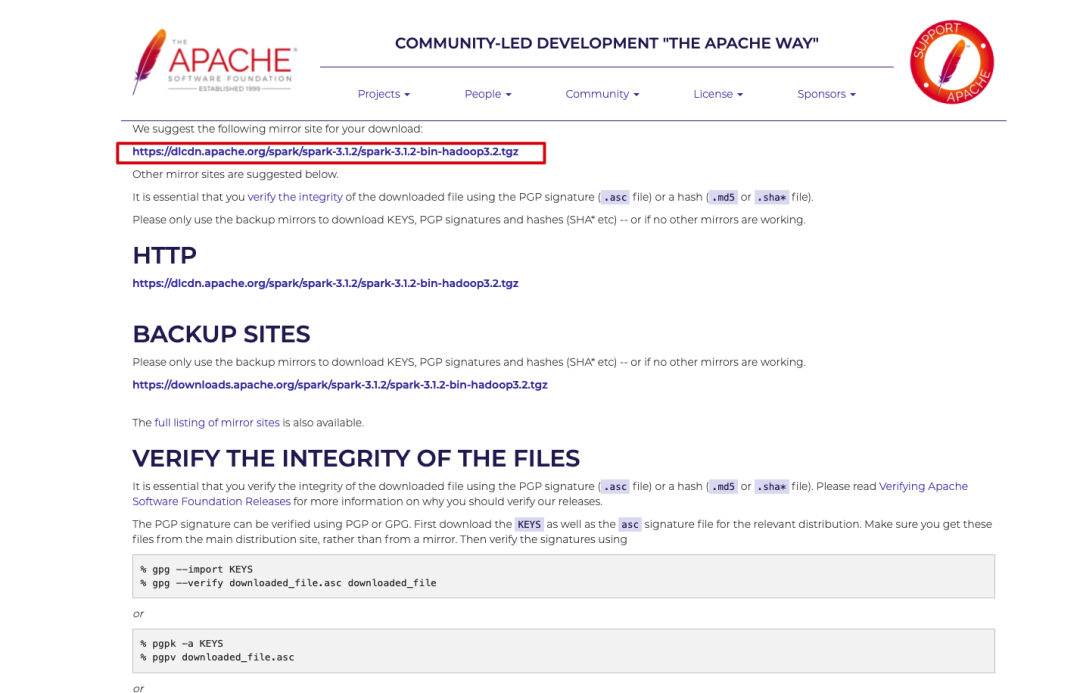Open Verifying Apache Software Foundation Releases link
Viewport: 1080px width, 693px height.
tap(550, 494)
